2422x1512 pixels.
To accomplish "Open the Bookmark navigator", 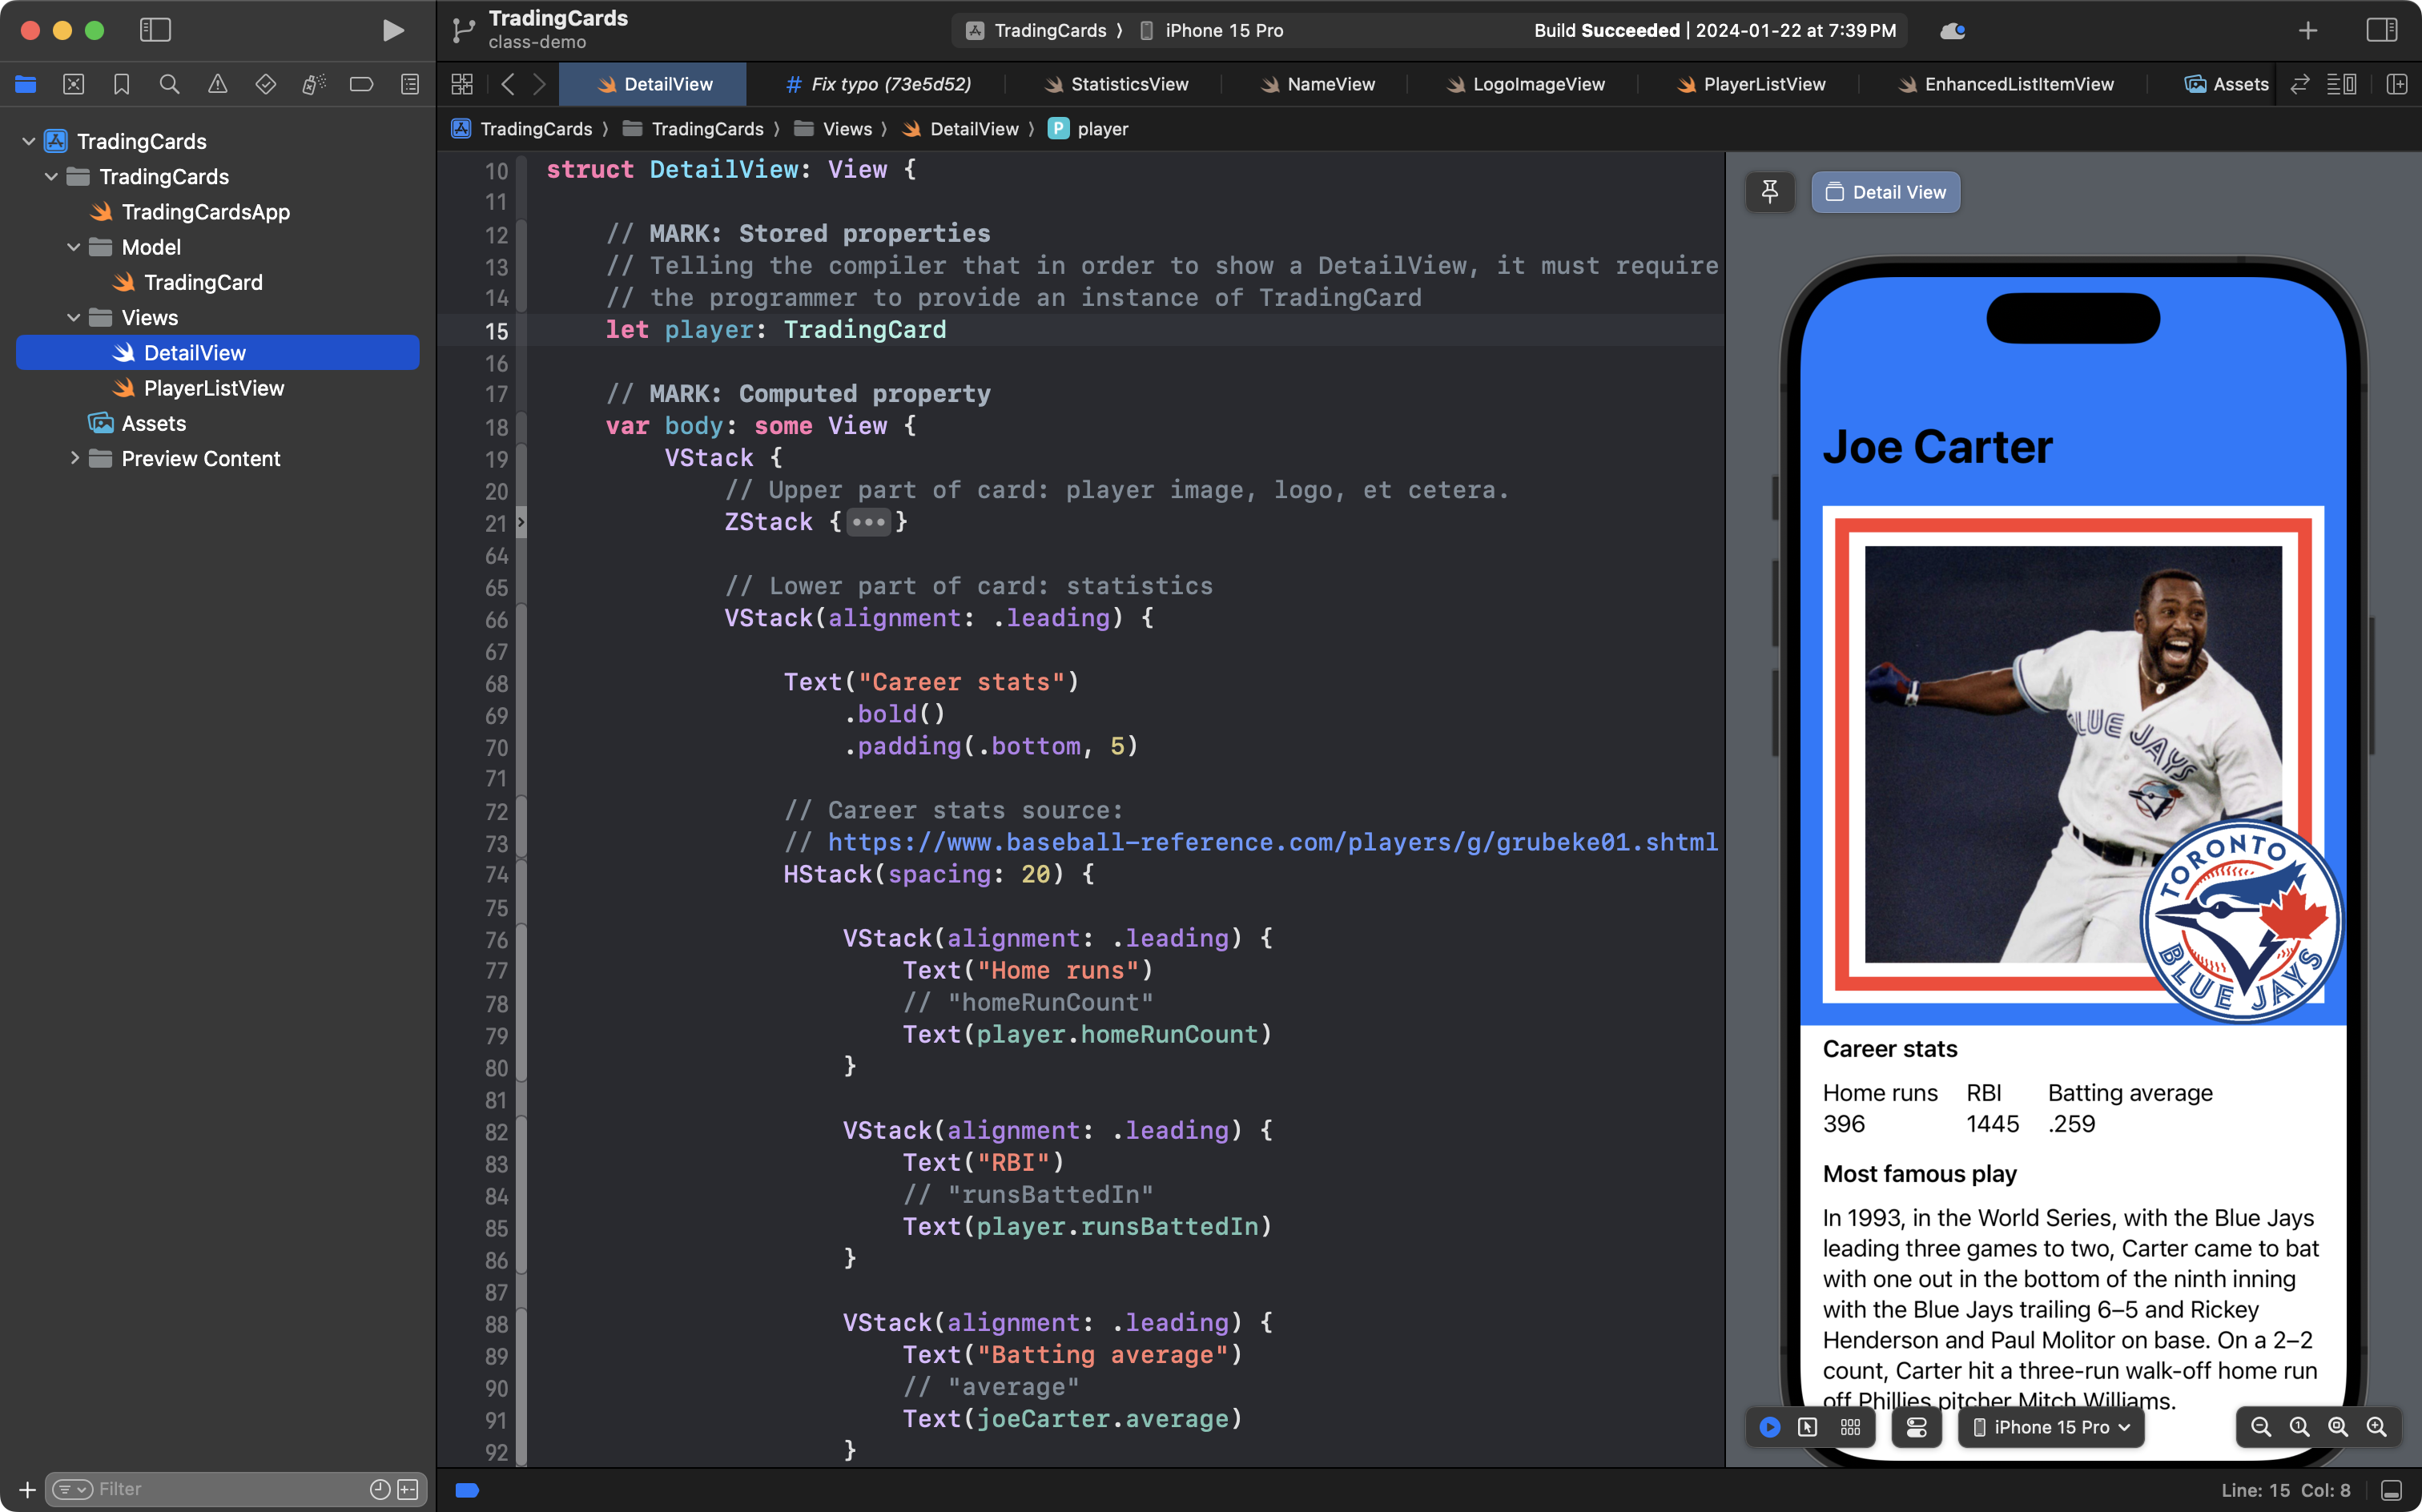I will click(121, 84).
